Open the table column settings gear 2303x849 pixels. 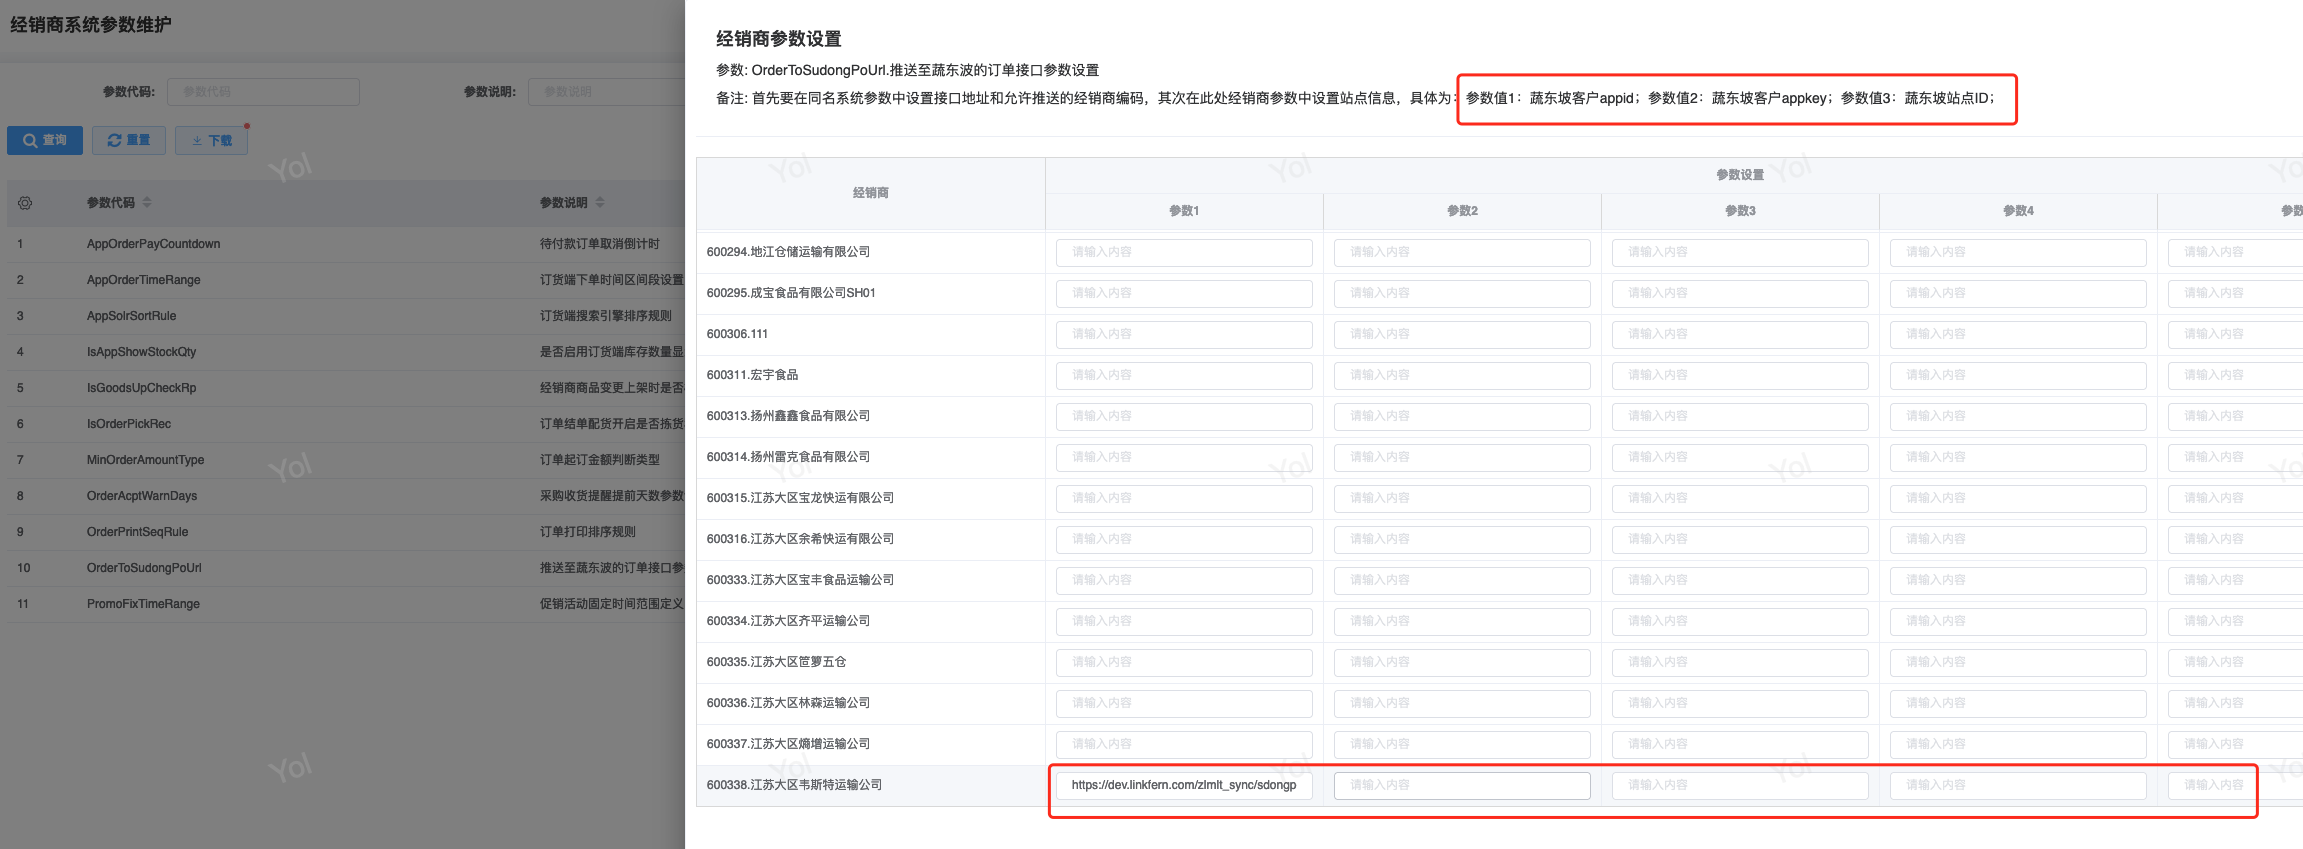pos(25,203)
